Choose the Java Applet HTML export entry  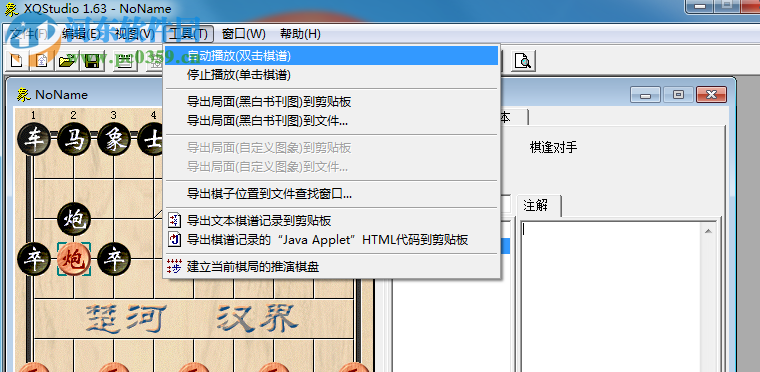(x=332, y=240)
